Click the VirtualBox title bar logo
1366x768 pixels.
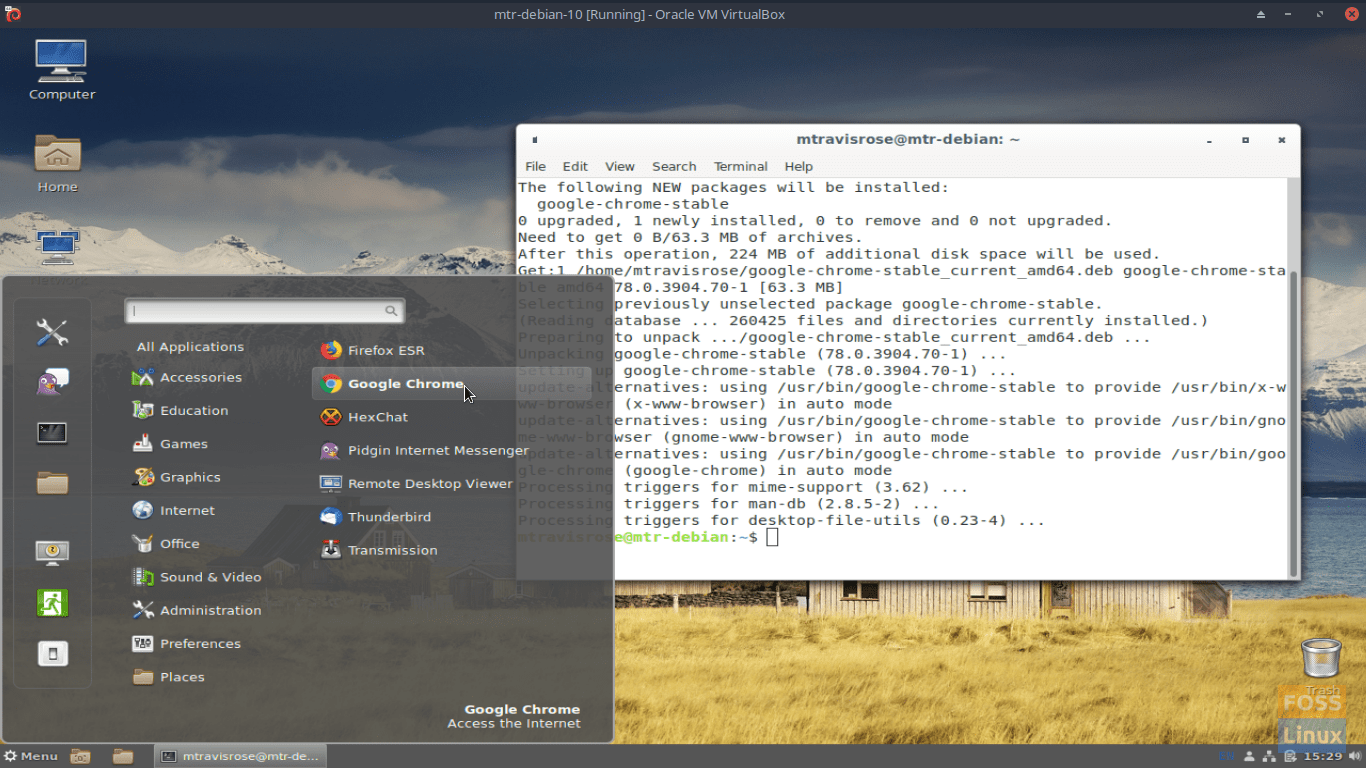13,14
